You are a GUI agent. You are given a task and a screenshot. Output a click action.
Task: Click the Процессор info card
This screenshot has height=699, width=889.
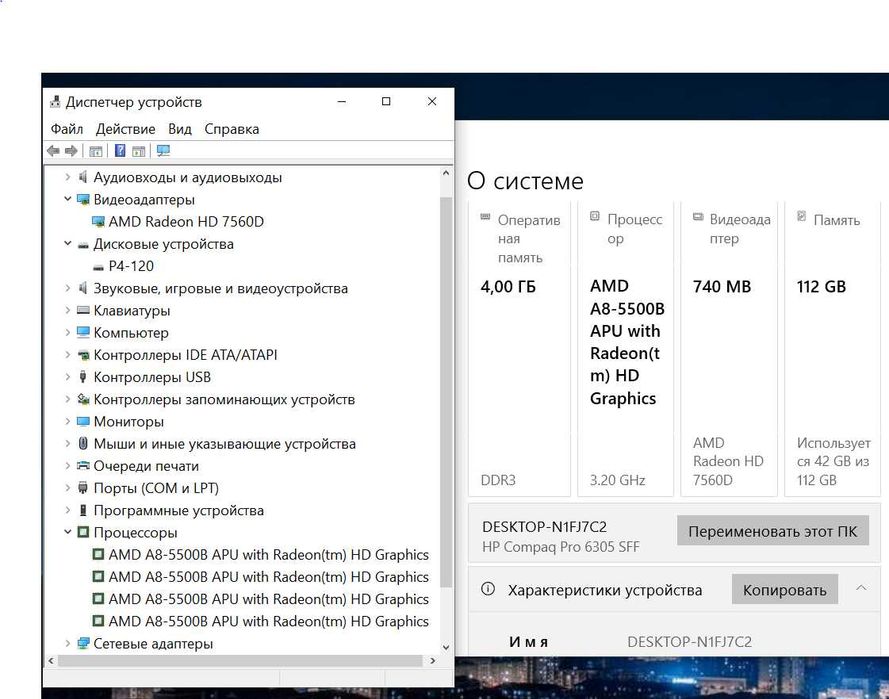(625, 348)
